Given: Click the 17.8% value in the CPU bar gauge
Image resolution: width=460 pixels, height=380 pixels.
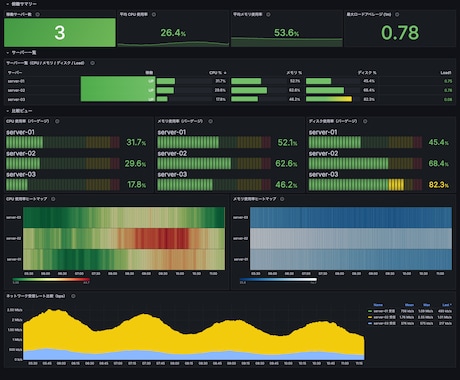Looking at the screenshot, I should [x=136, y=185].
